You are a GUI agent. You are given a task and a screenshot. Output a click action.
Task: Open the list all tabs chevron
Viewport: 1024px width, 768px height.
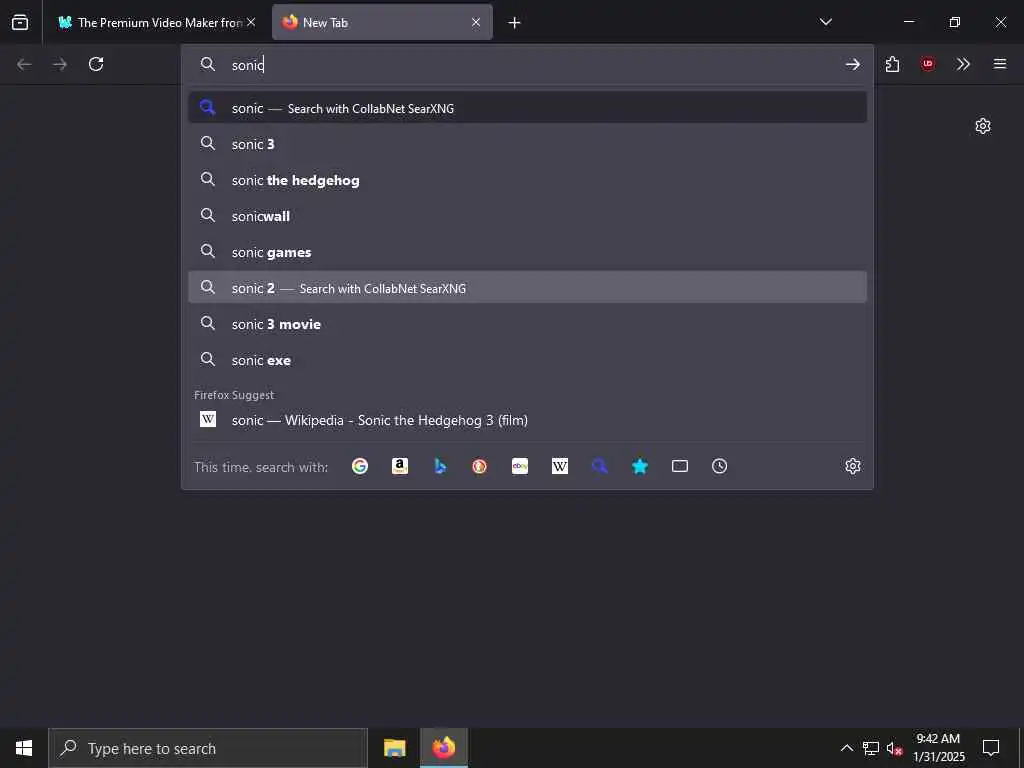pyautogui.click(x=825, y=22)
